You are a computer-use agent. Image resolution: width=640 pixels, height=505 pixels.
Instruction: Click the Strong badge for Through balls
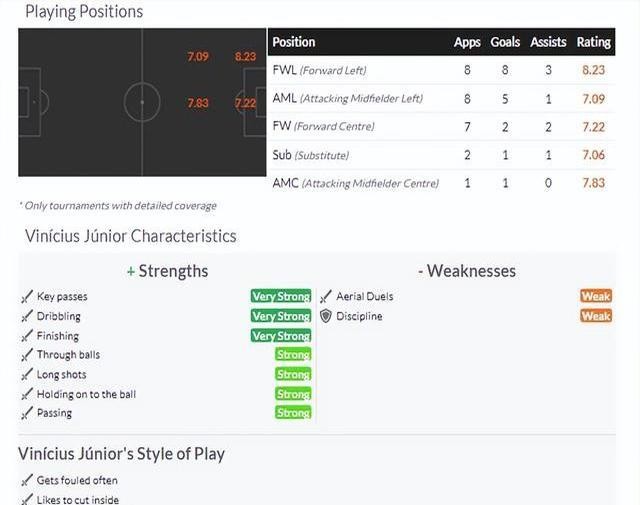point(293,354)
